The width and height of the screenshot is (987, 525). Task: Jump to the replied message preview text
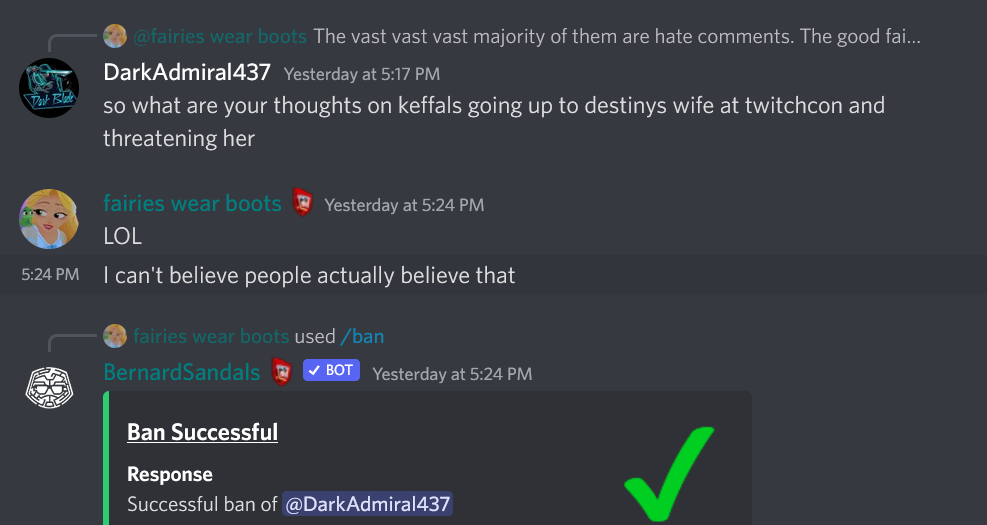(x=617, y=37)
